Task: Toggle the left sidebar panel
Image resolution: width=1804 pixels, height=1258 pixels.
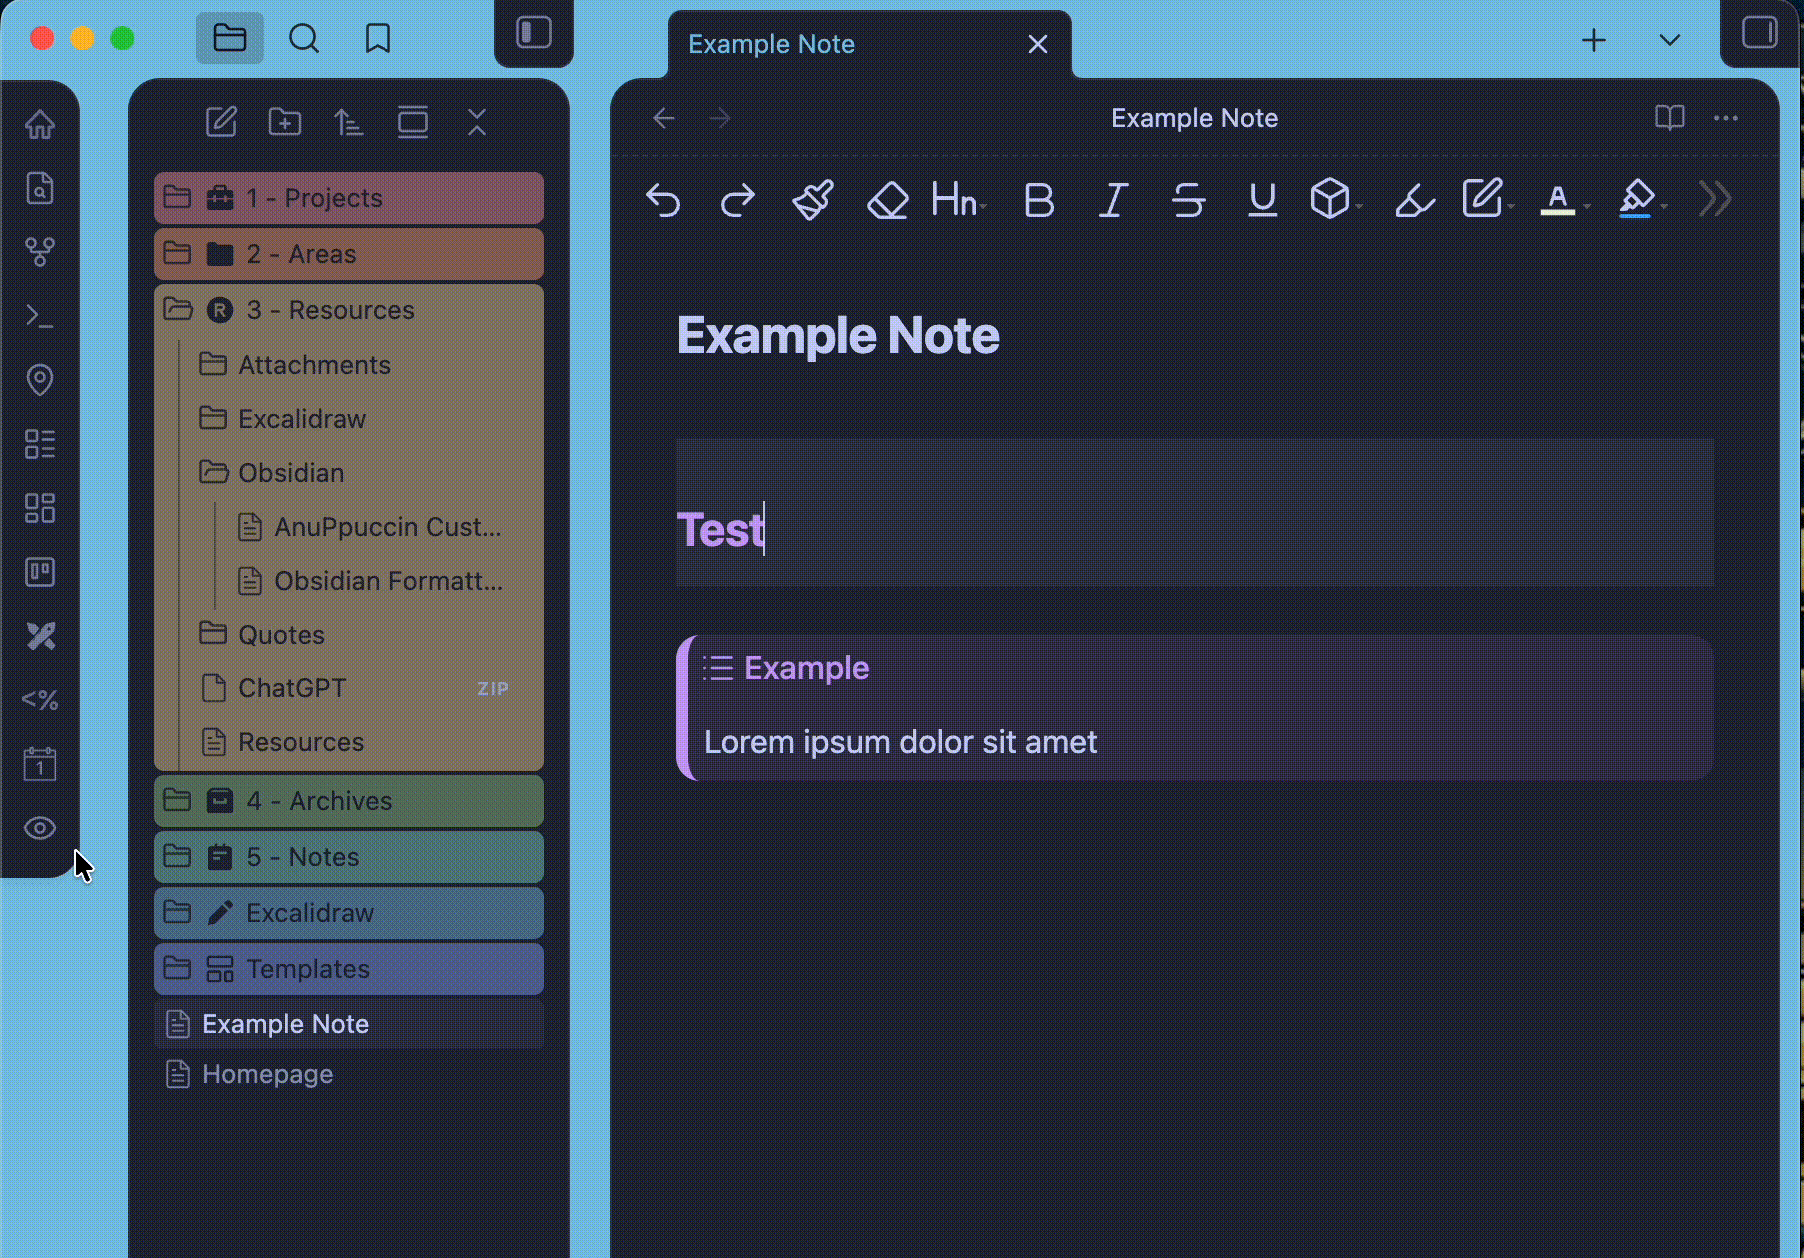Action: point(534,33)
